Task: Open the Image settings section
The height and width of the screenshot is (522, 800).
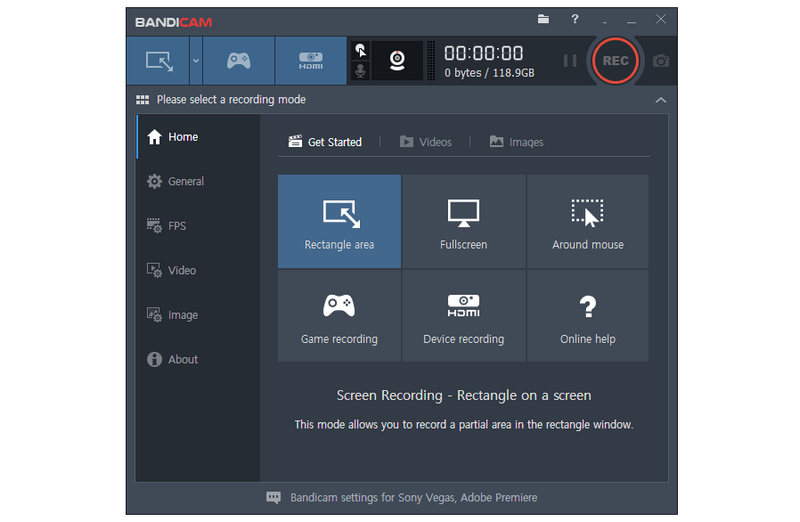Action: point(198,315)
